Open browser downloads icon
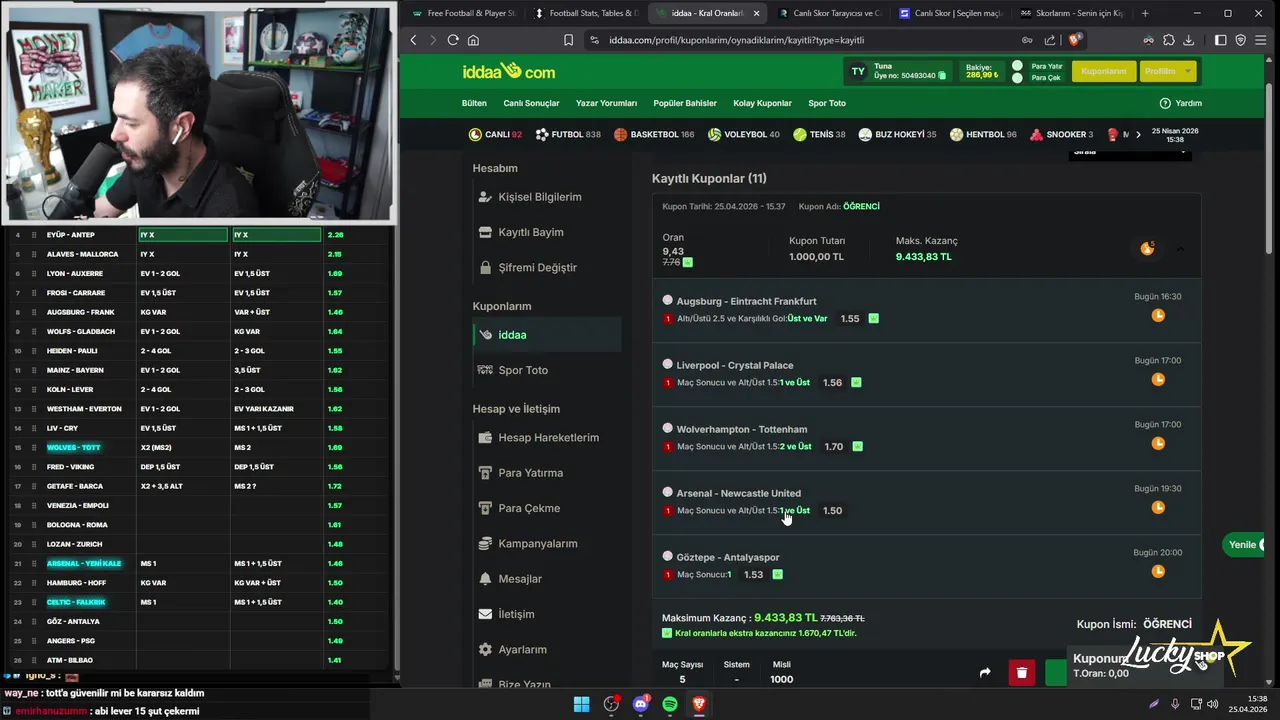1280x720 pixels. pos(1189,40)
